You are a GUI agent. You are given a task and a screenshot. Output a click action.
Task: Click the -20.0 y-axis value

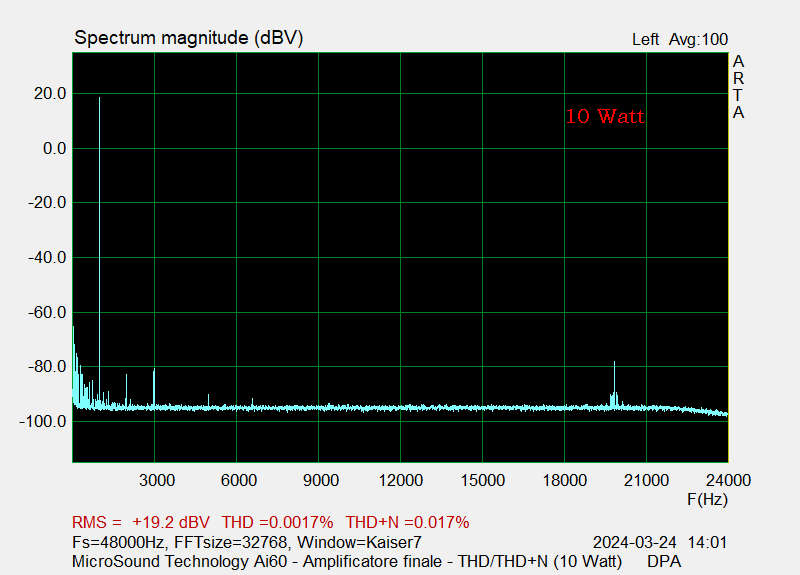(47, 203)
